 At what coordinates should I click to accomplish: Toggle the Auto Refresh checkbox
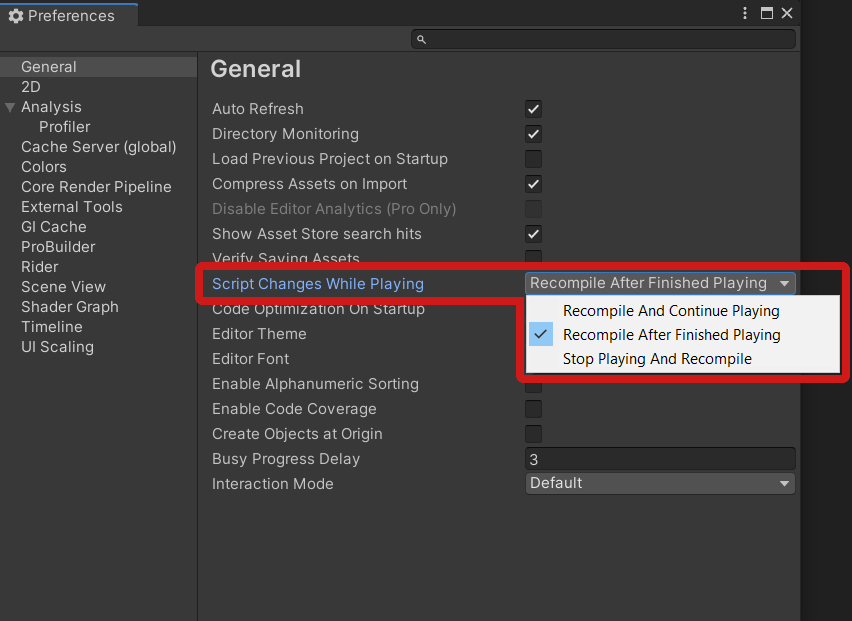pos(533,109)
